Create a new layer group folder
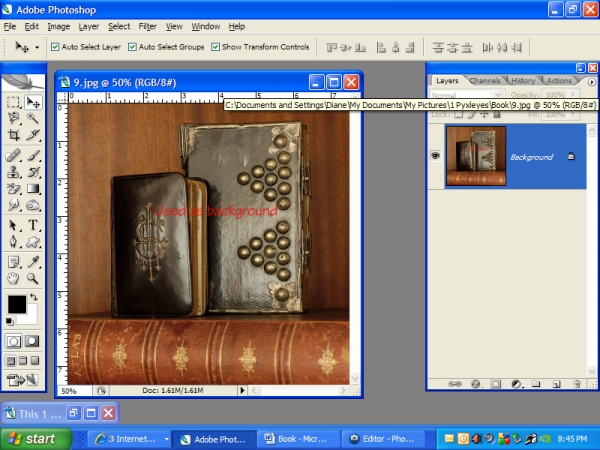Viewport: 600px width, 450px height. point(536,383)
